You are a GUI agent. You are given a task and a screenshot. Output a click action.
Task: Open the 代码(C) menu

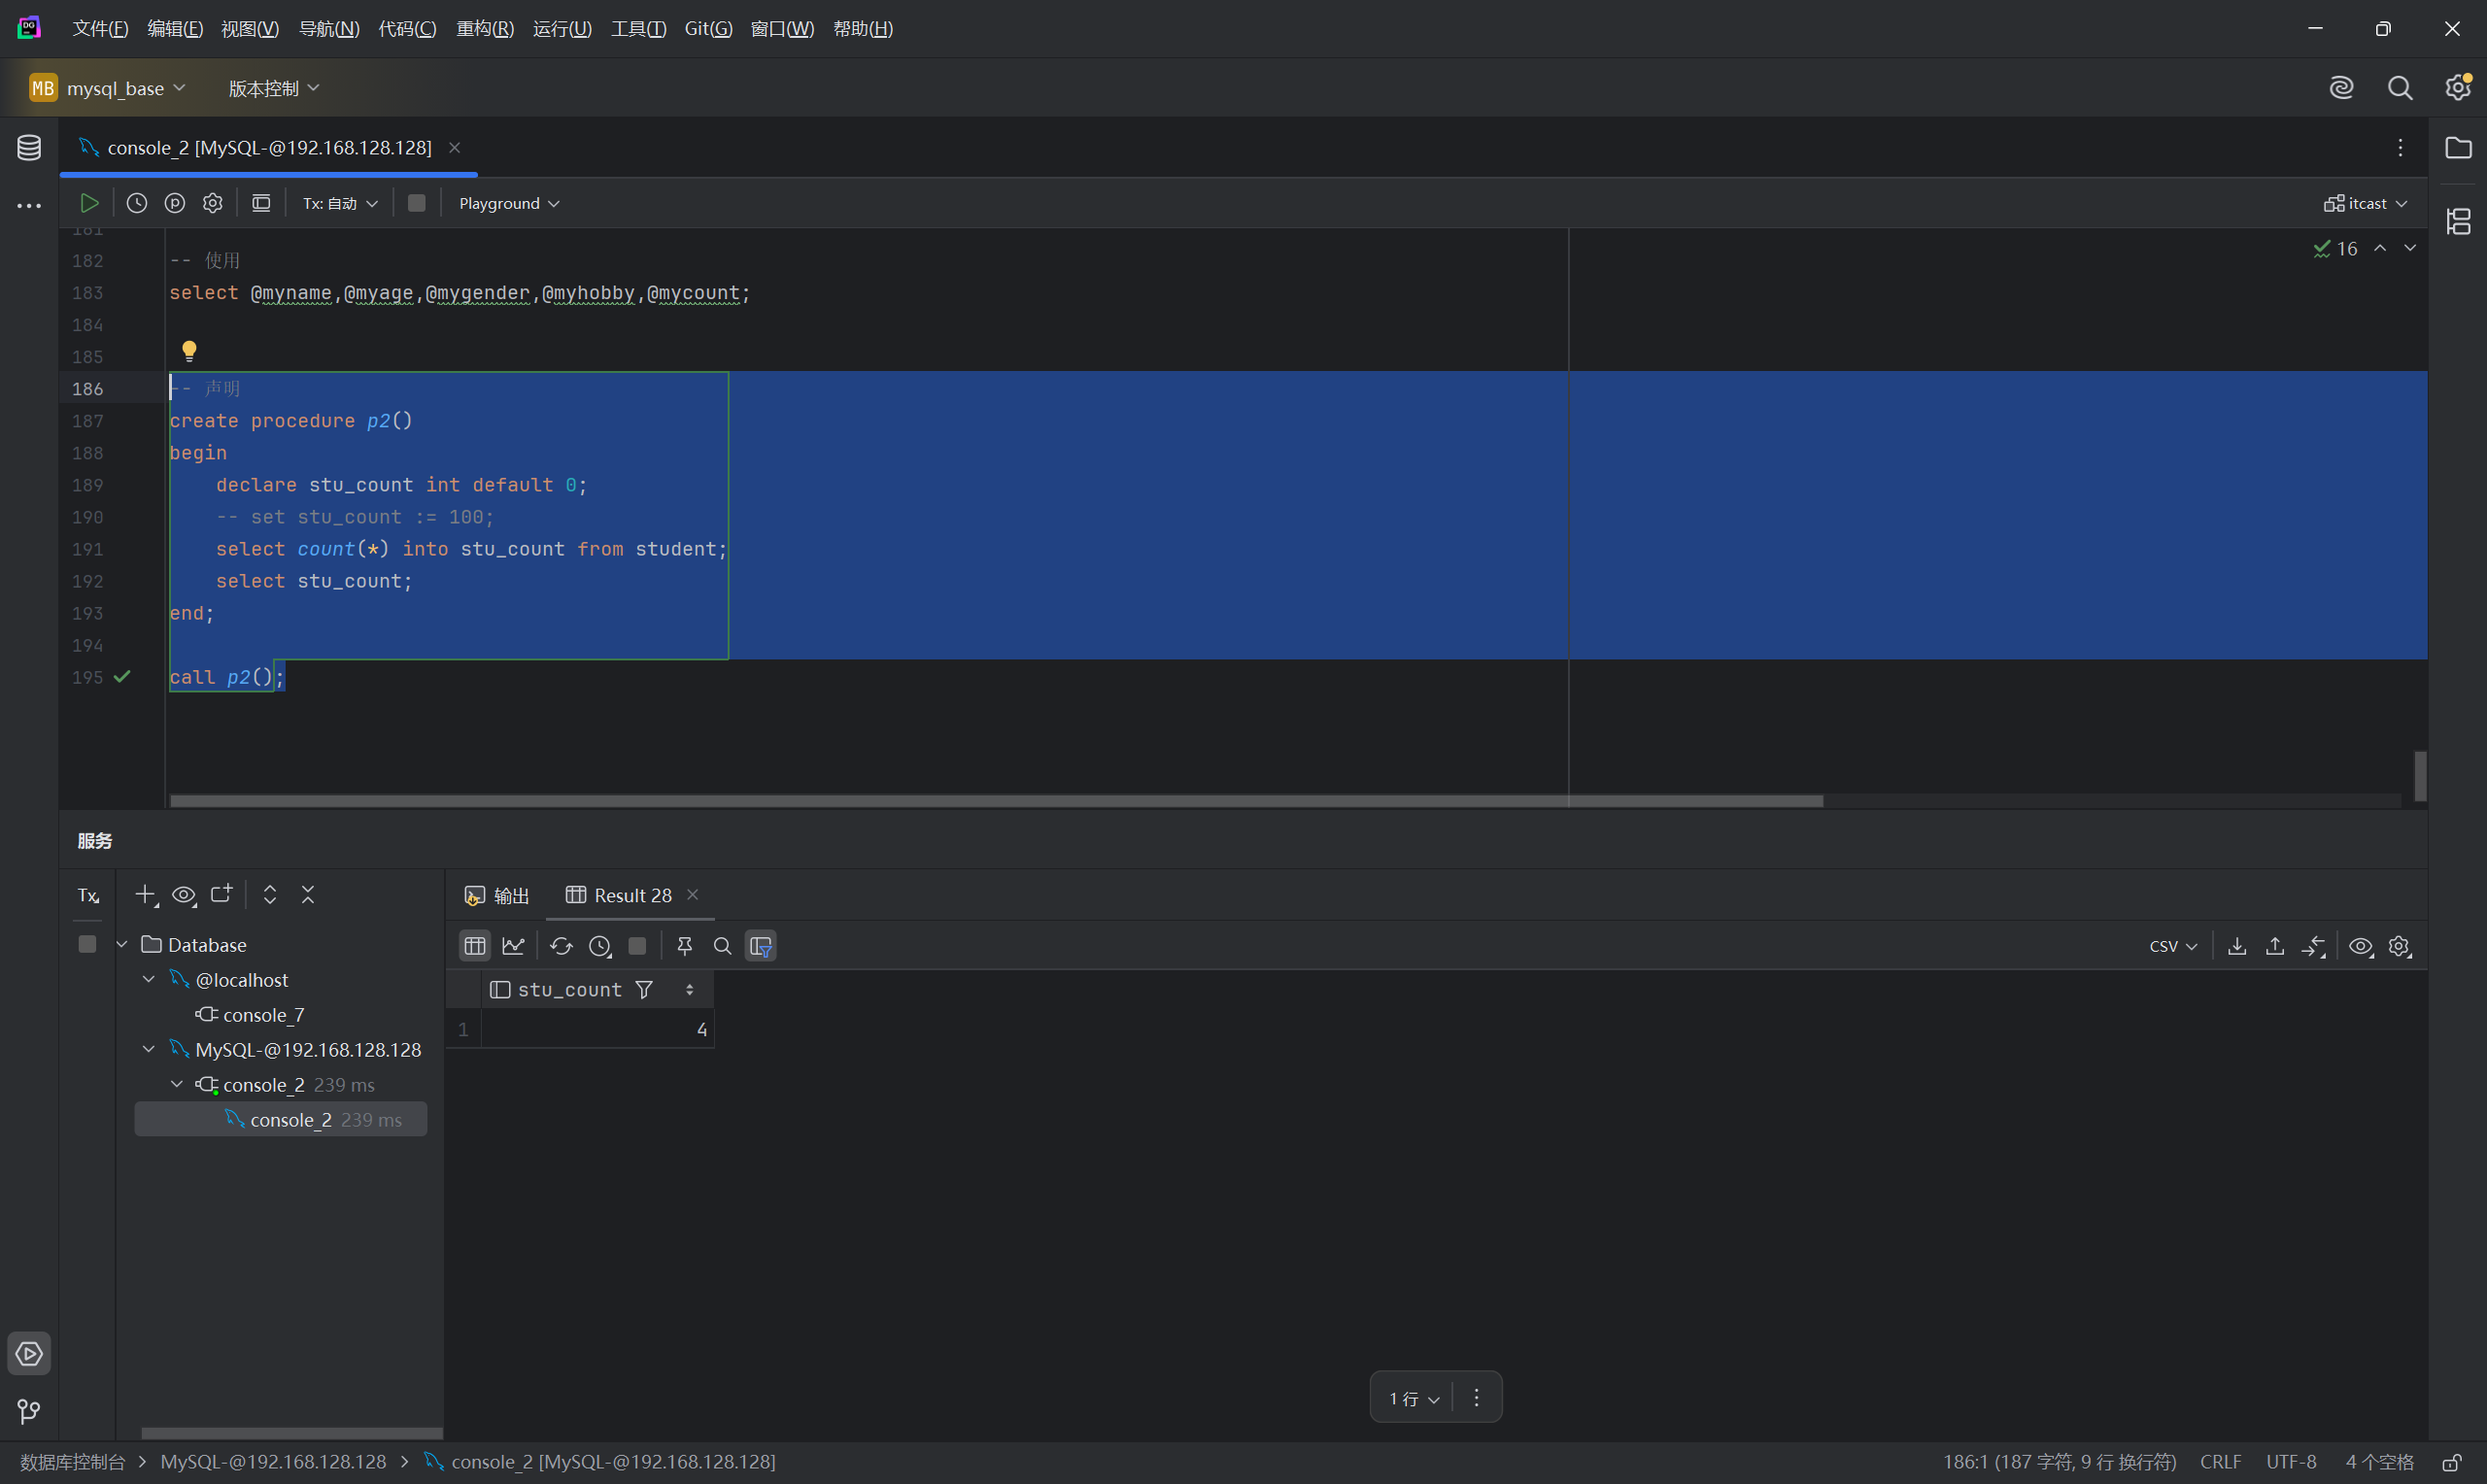[x=407, y=29]
